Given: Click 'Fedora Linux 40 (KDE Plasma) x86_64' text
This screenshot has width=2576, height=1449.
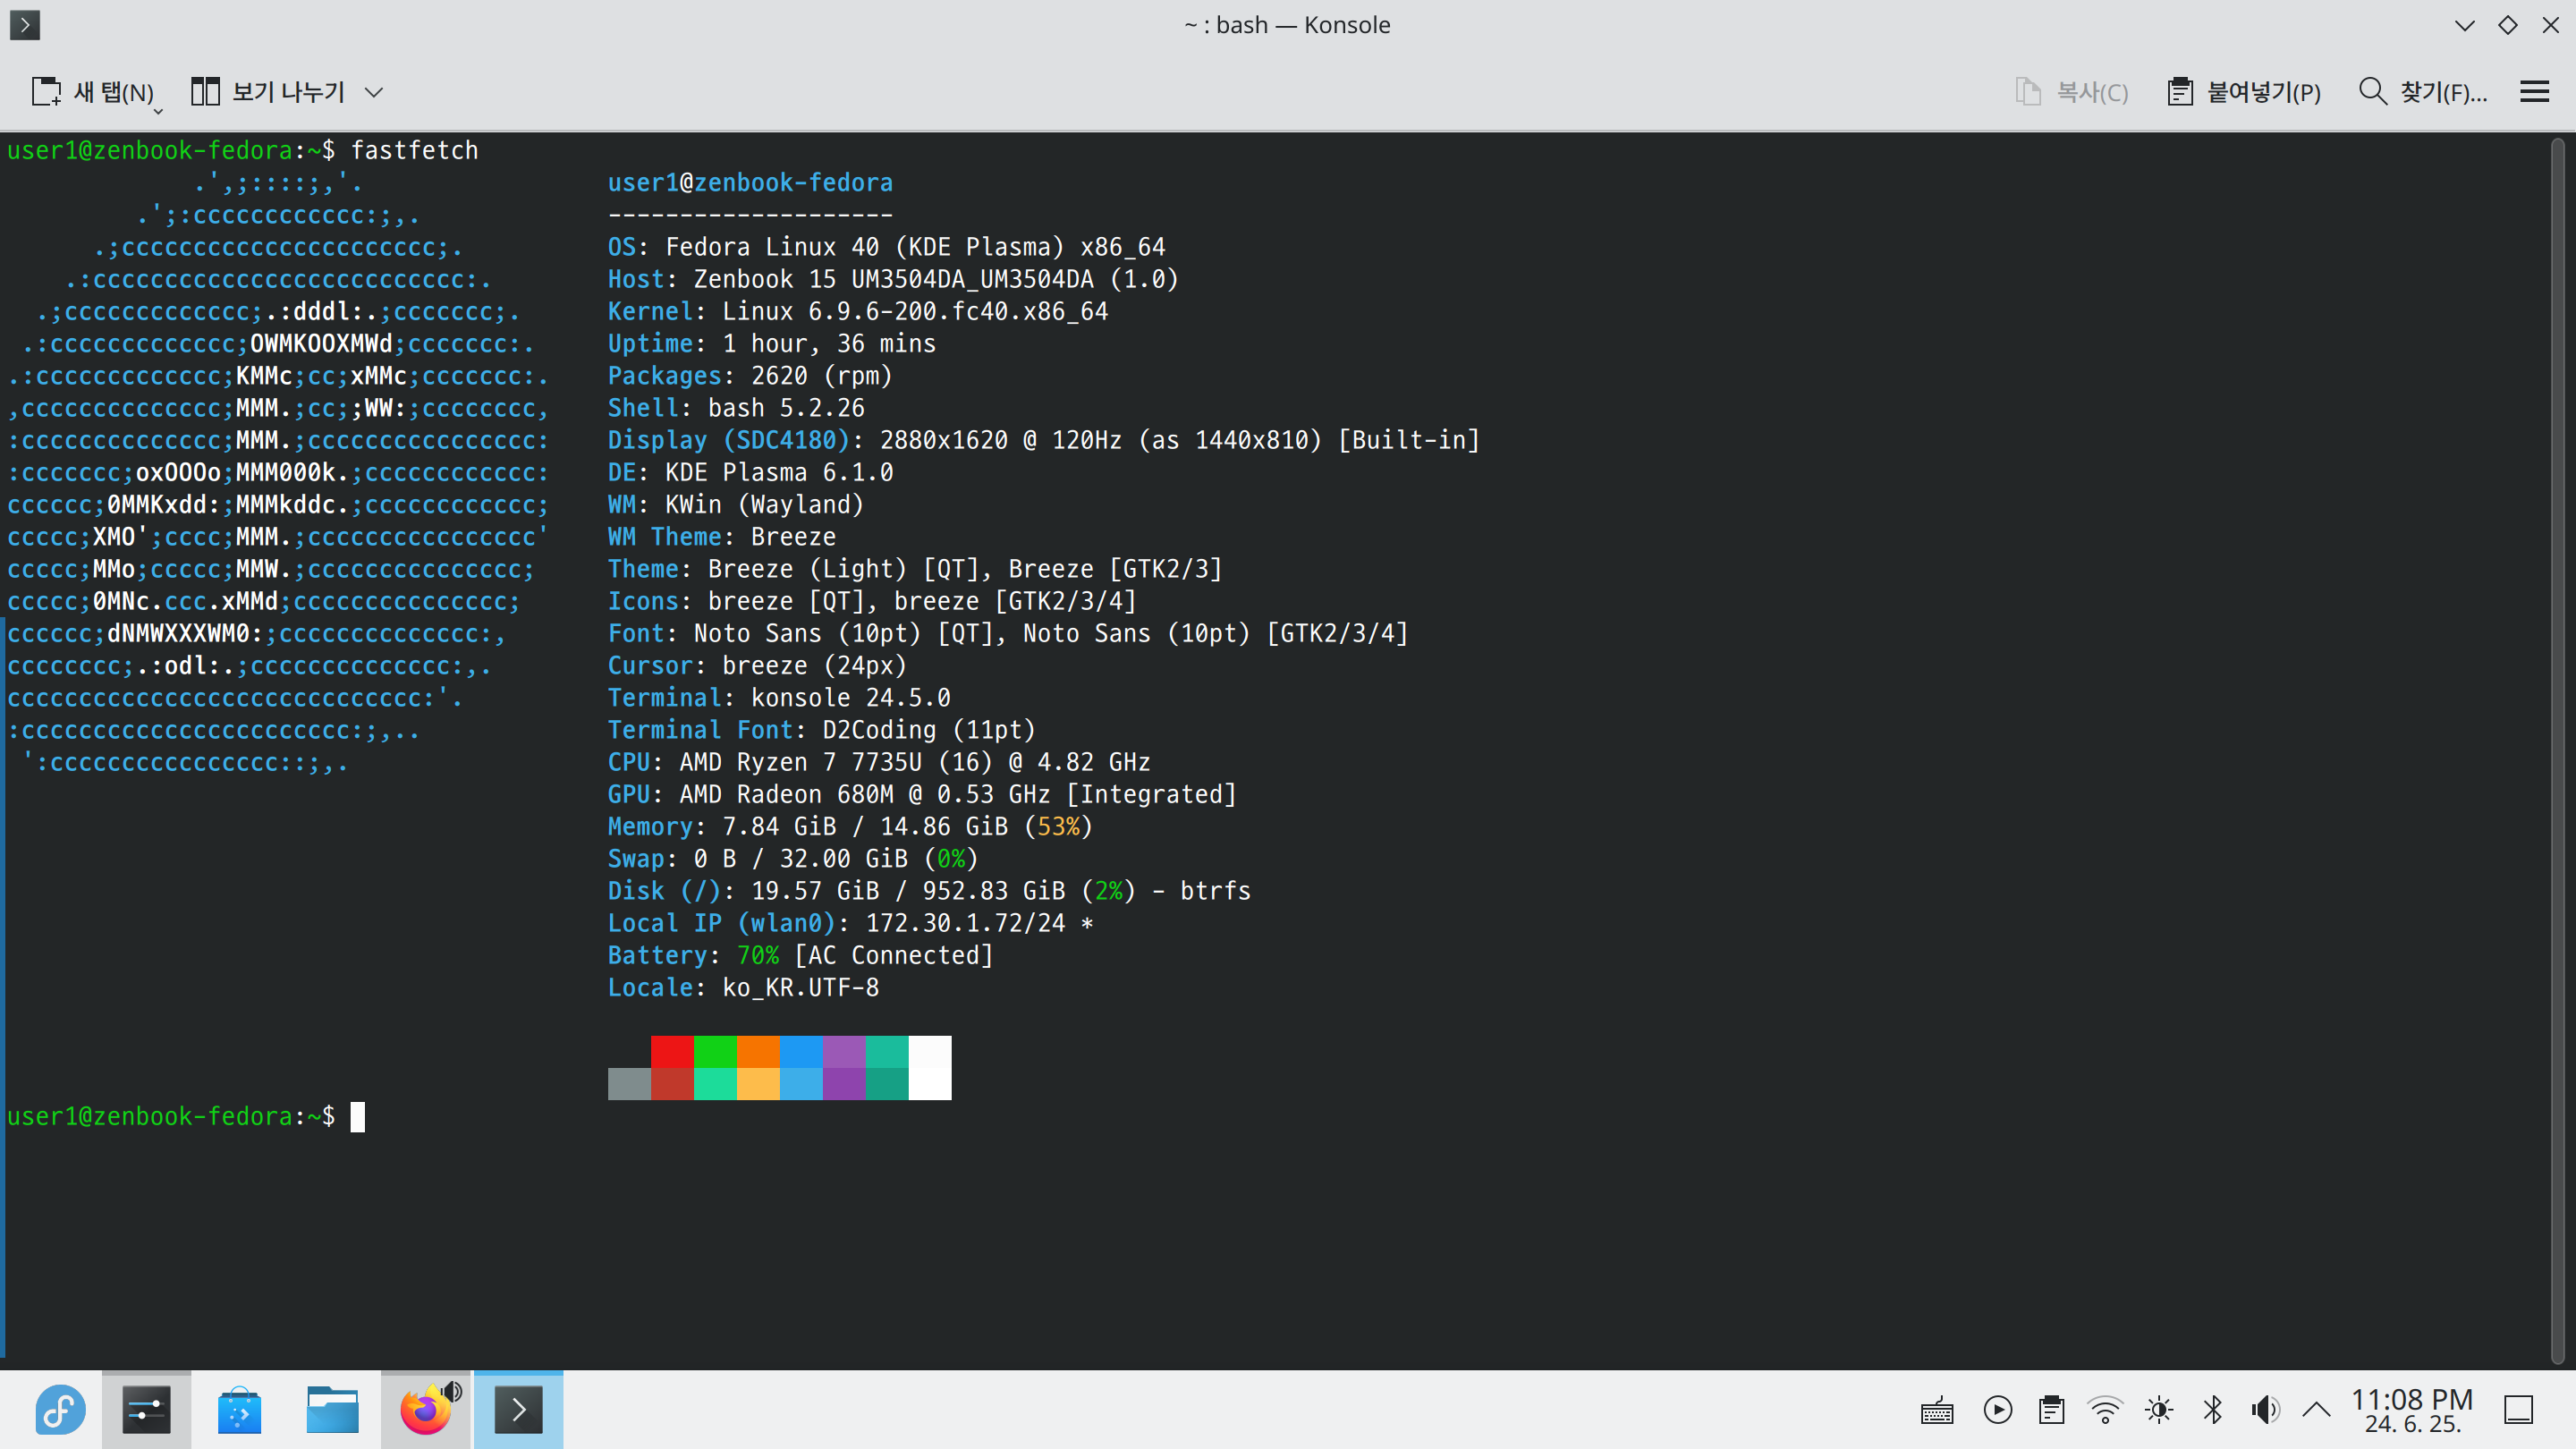Looking at the screenshot, I should click(915, 247).
